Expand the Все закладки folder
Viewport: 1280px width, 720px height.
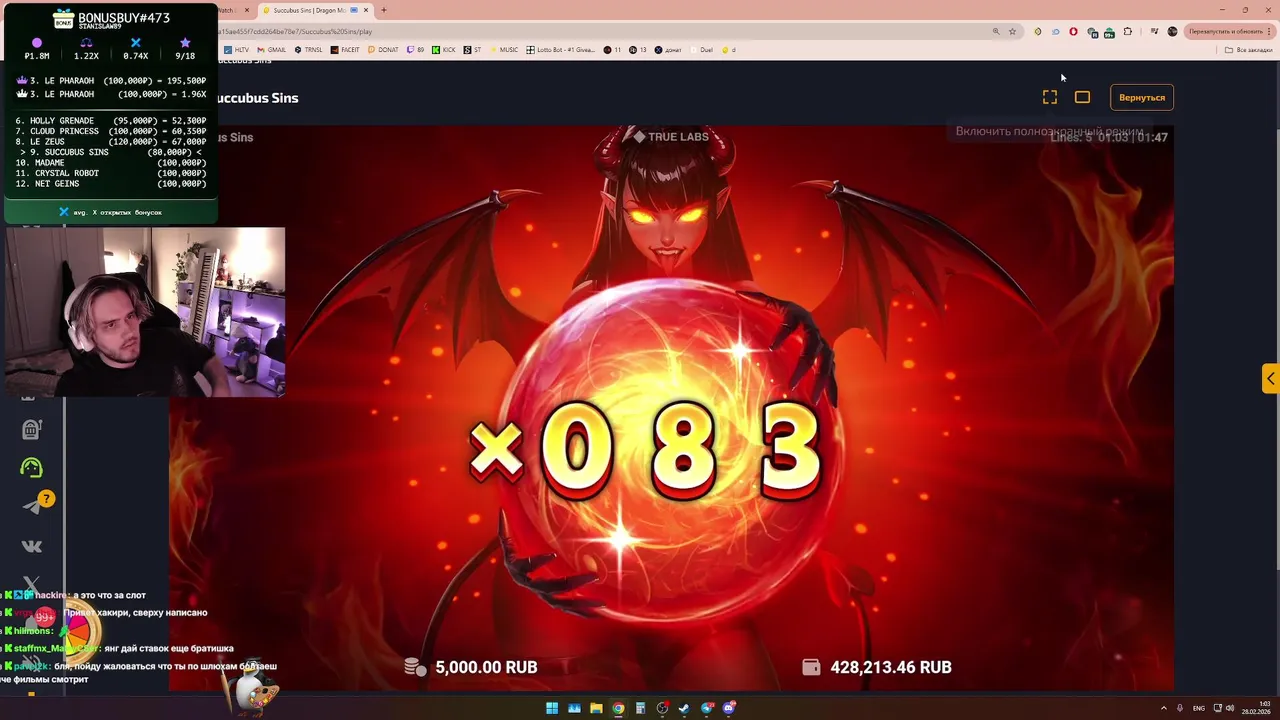(x=1247, y=50)
